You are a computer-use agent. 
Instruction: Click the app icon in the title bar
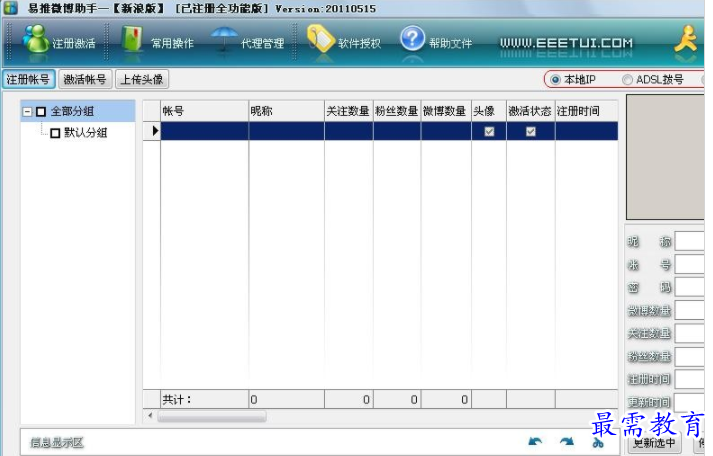point(10,8)
